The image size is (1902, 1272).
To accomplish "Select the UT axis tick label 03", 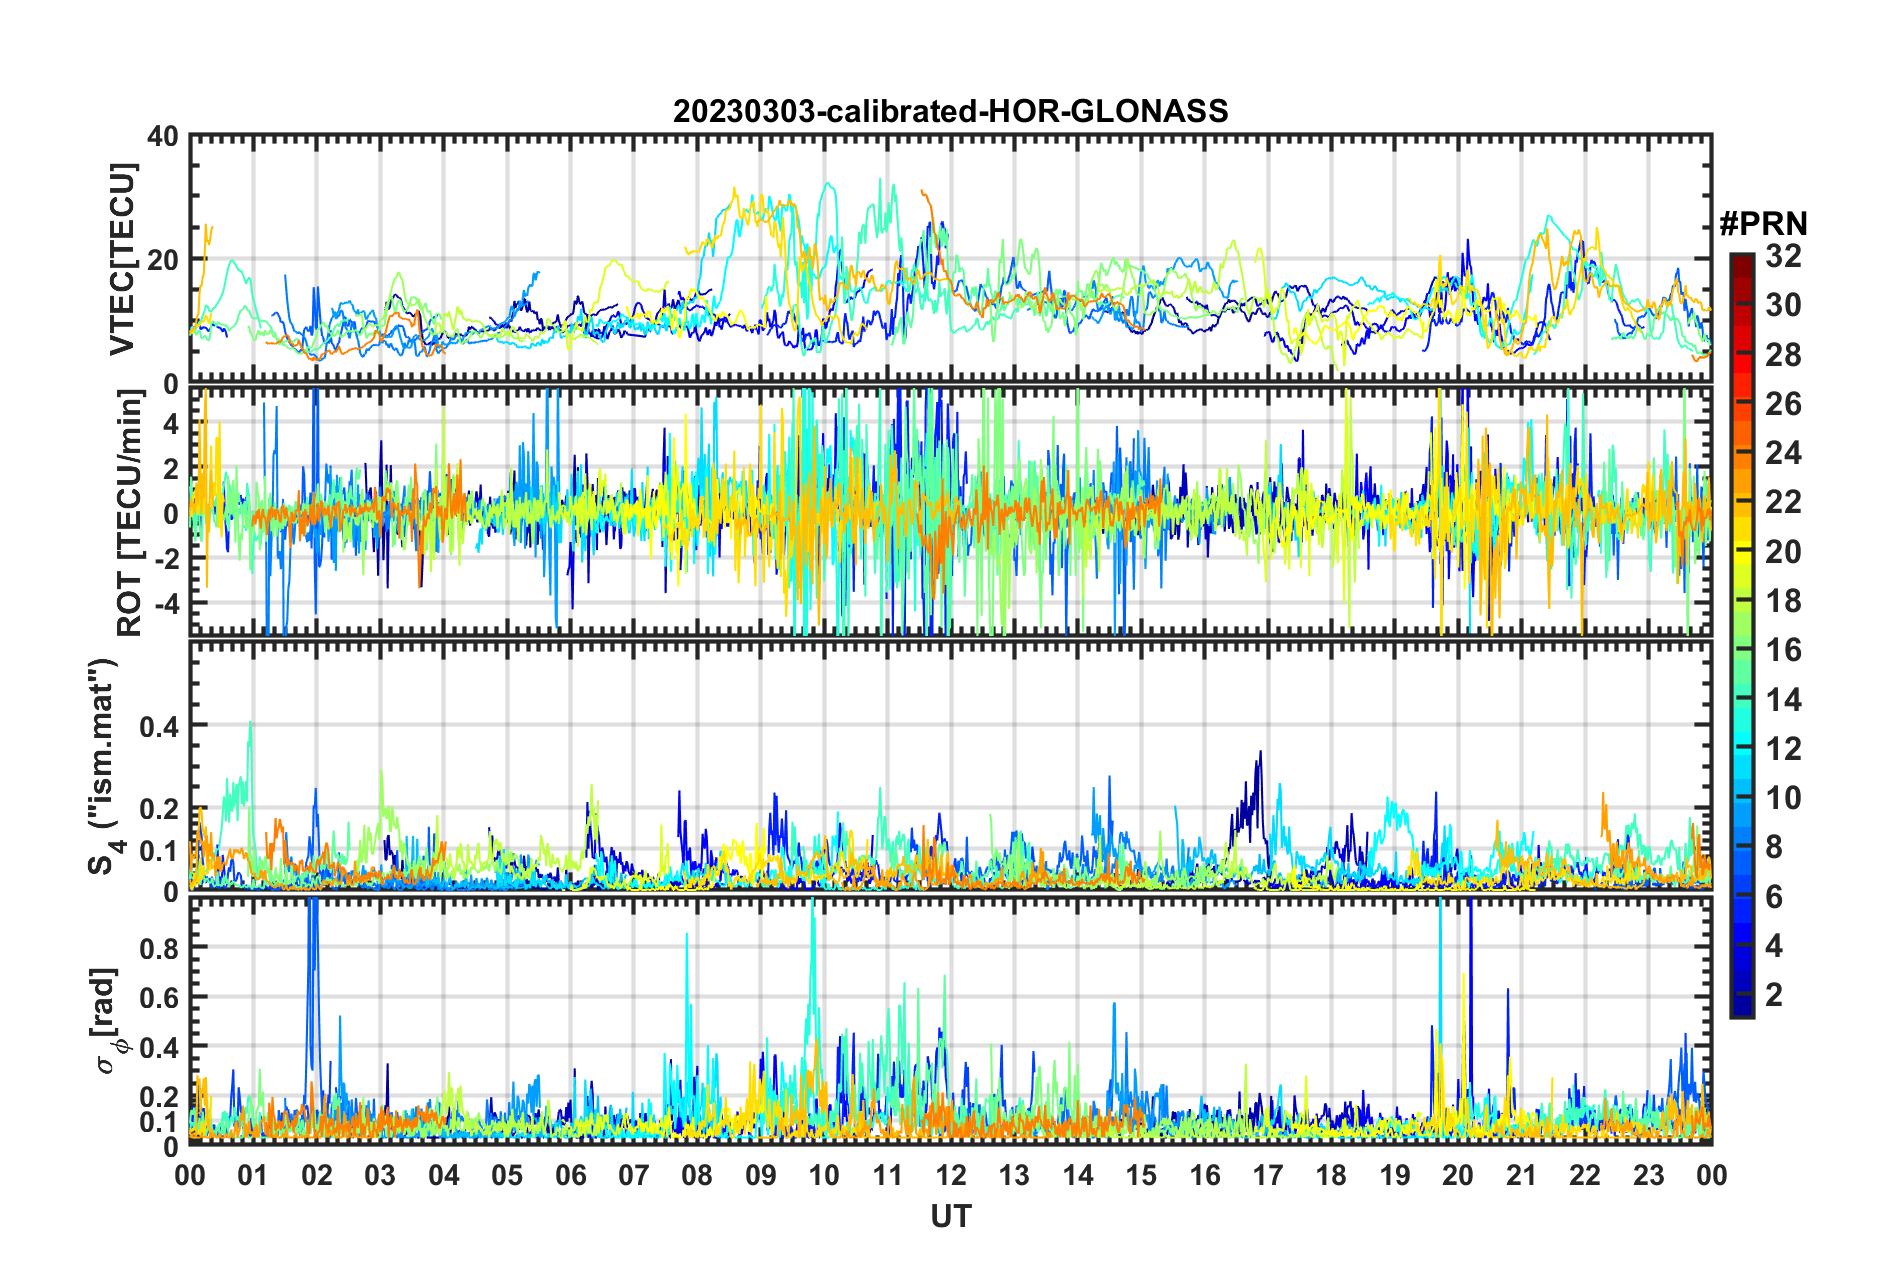I will point(380,1175).
